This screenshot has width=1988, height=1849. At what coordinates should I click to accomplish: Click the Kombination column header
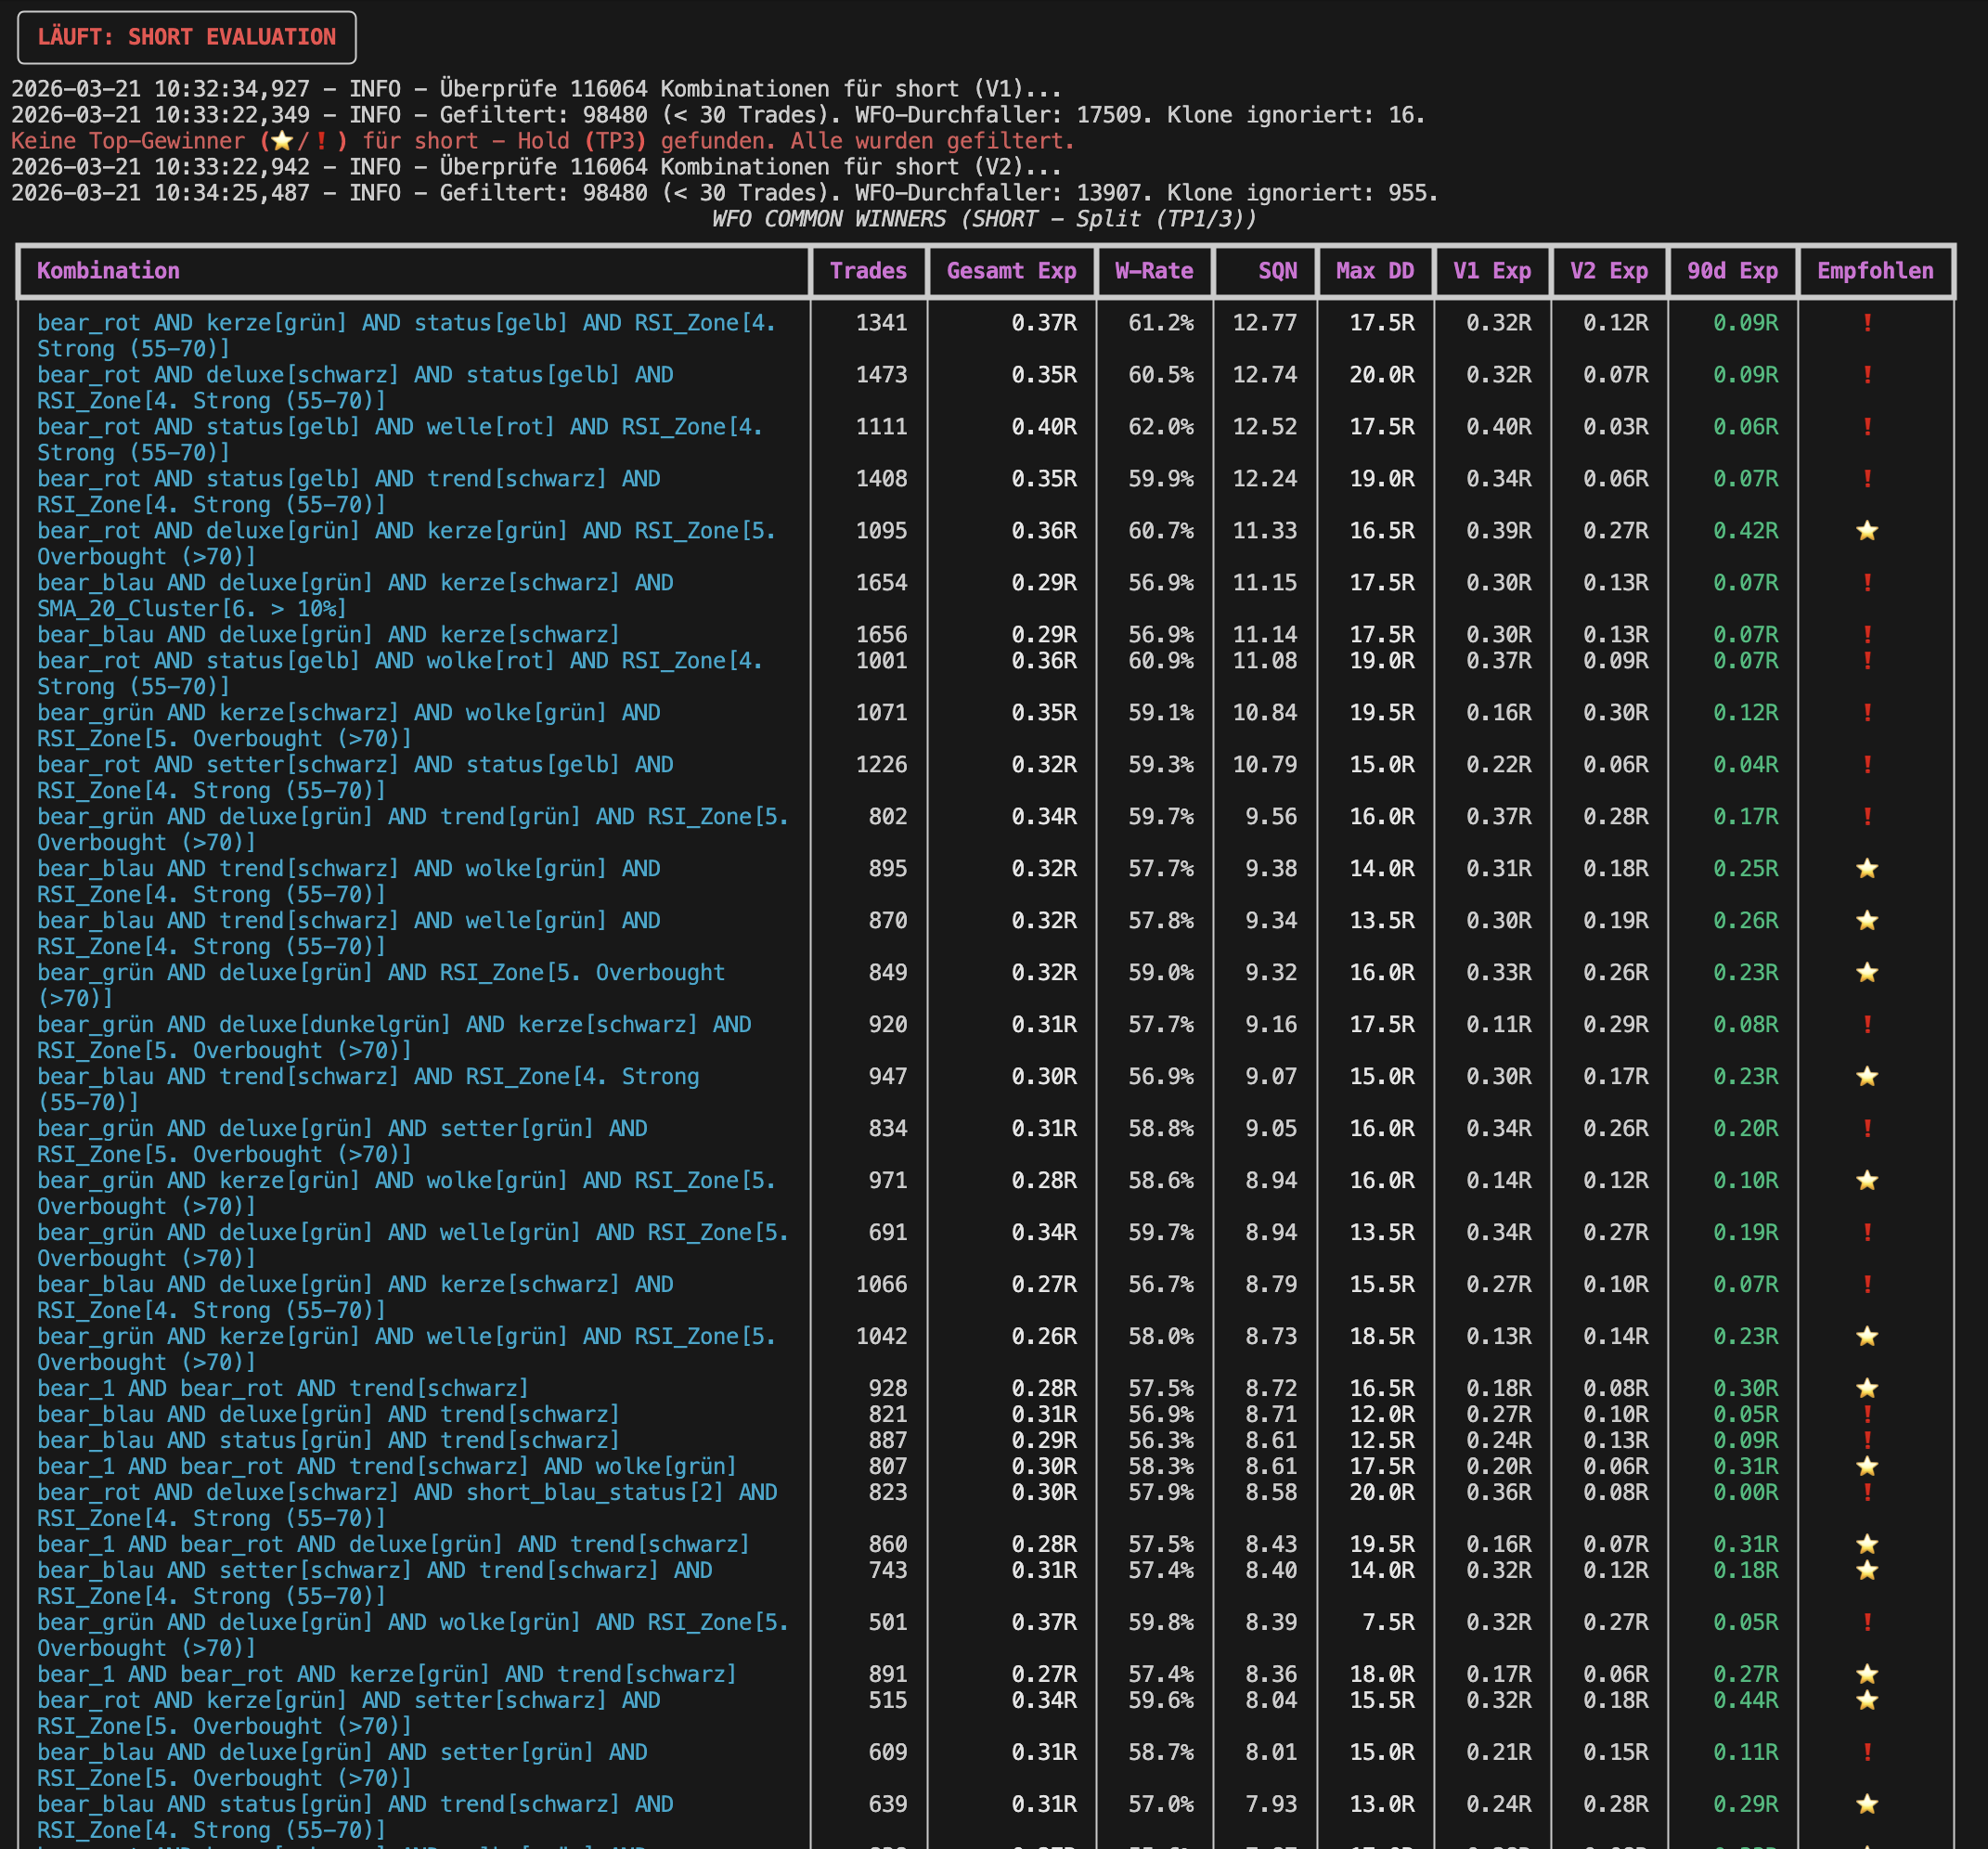pyautogui.click(x=108, y=271)
